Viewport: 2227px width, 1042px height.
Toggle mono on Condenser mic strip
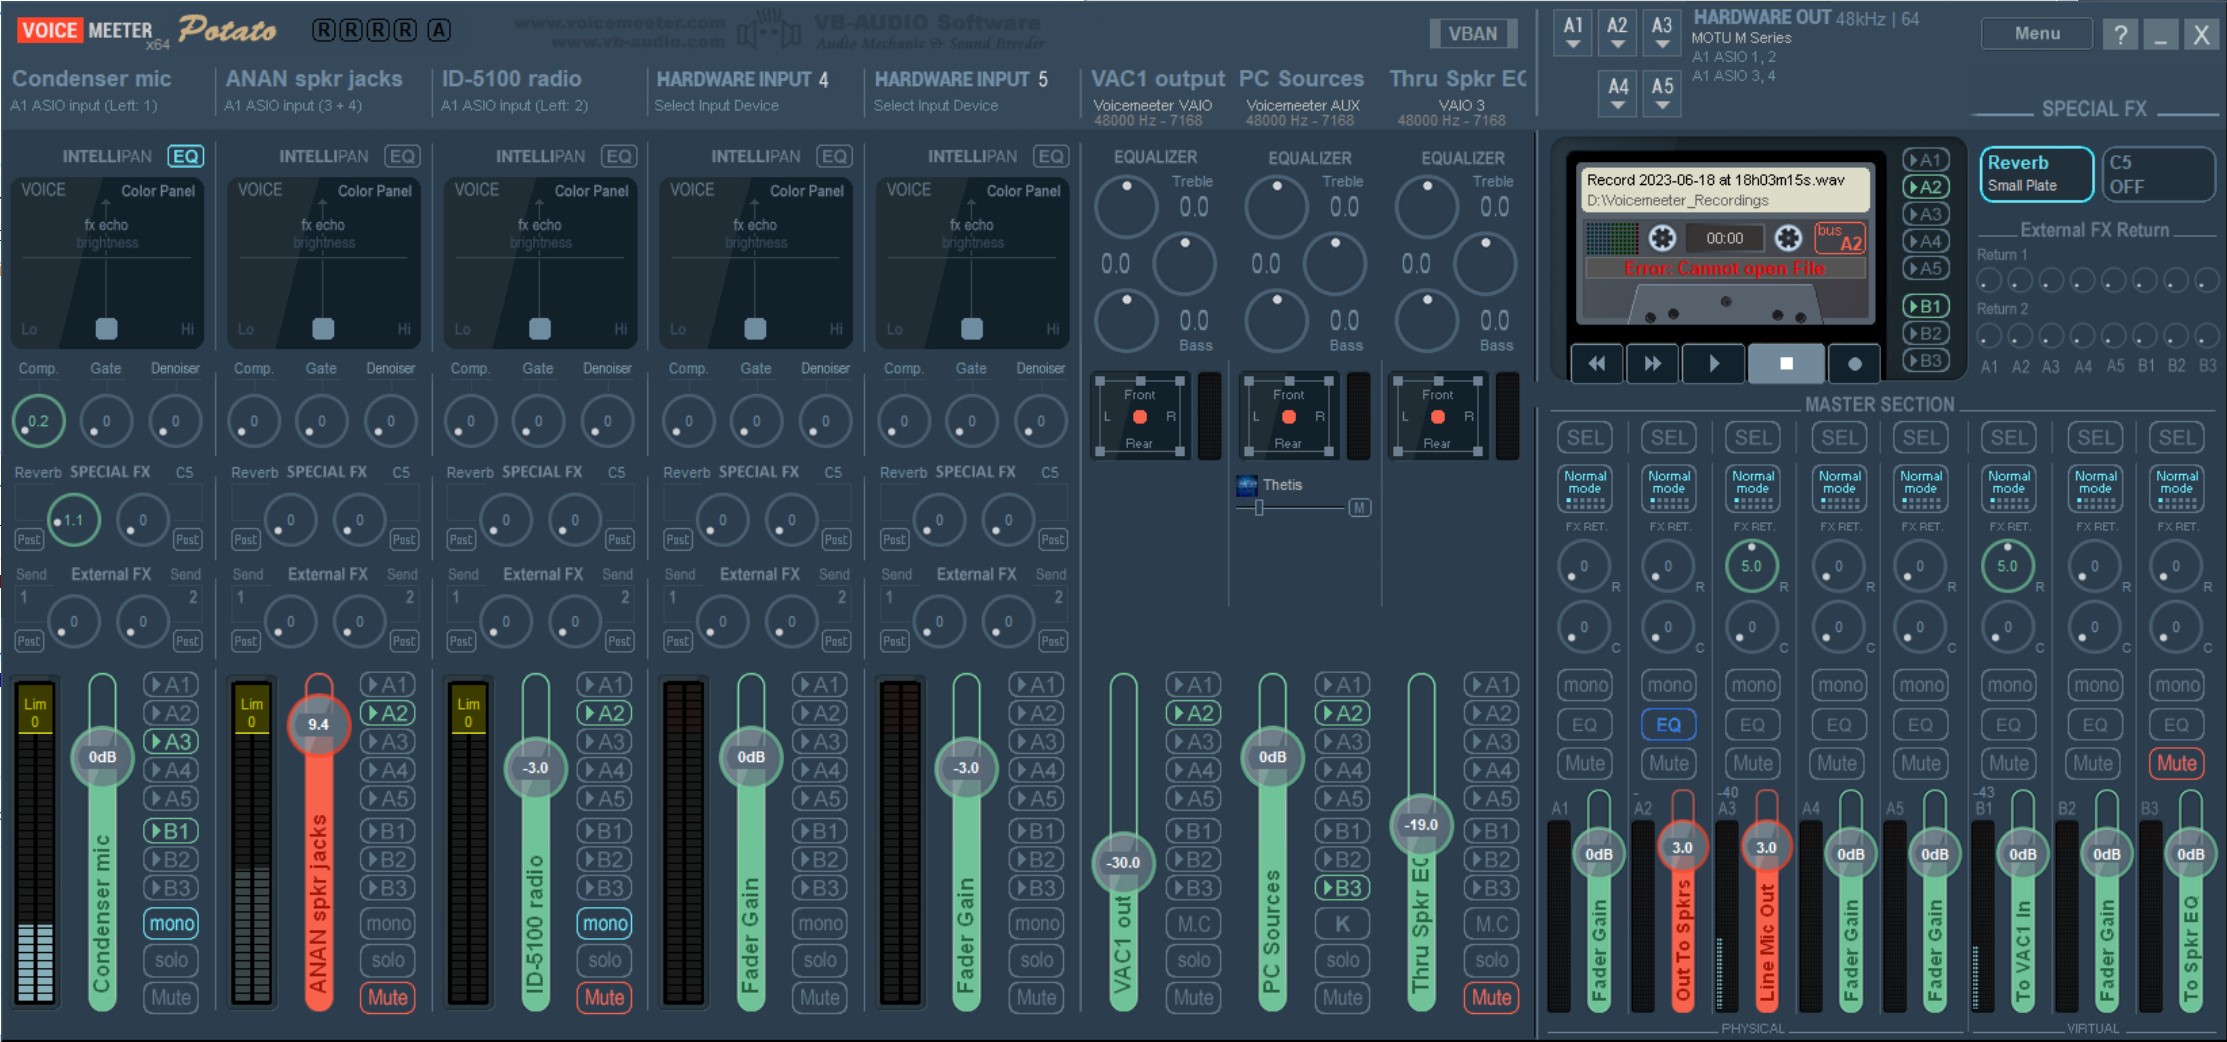tap(171, 924)
